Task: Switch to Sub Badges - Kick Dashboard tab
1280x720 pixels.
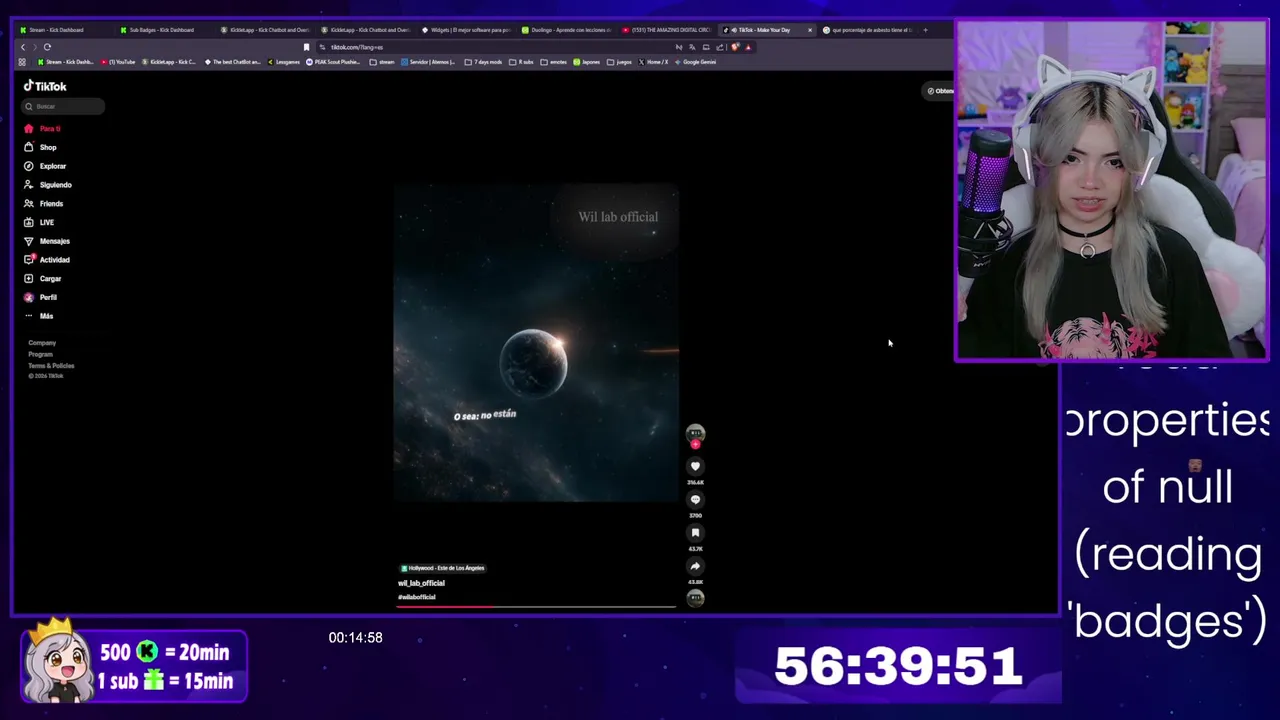Action: (x=162, y=30)
